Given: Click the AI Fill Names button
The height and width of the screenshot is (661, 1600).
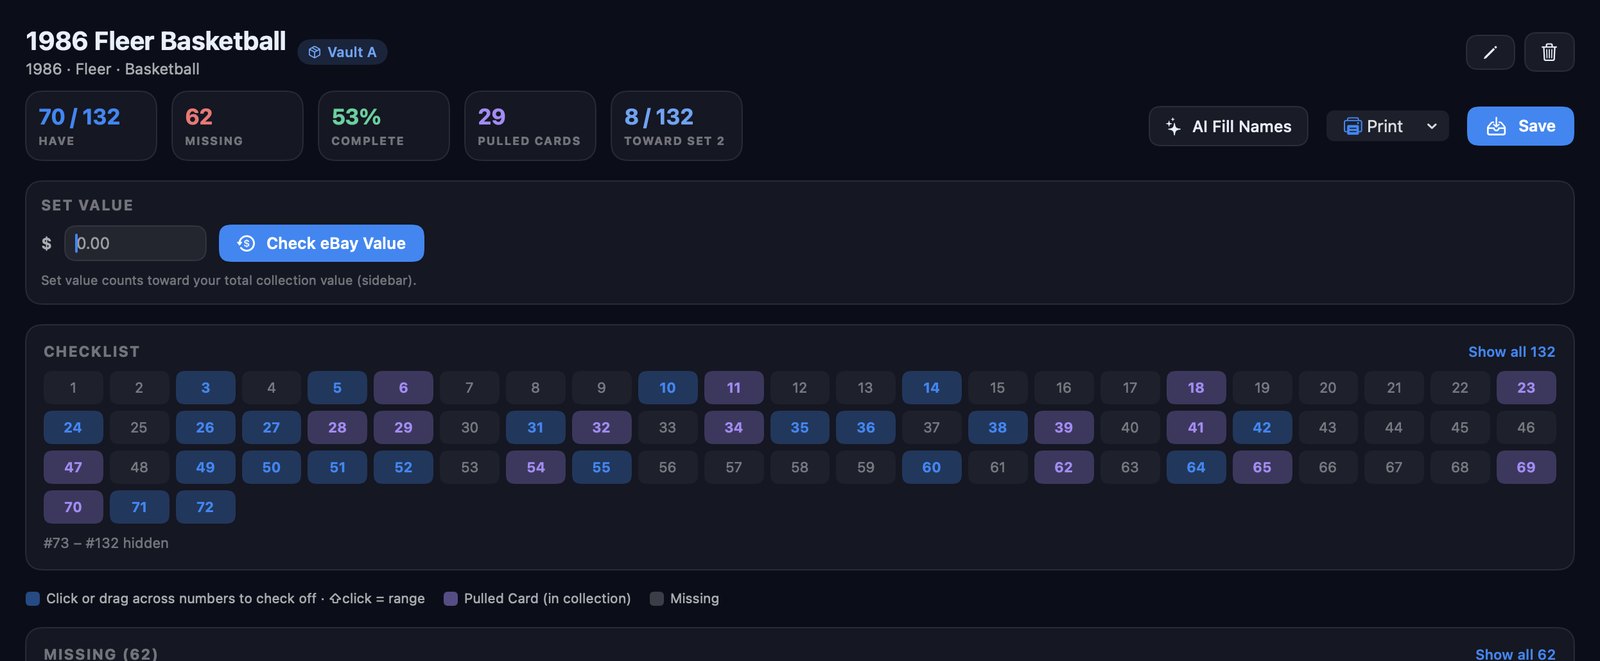Looking at the screenshot, I should (1228, 126).
